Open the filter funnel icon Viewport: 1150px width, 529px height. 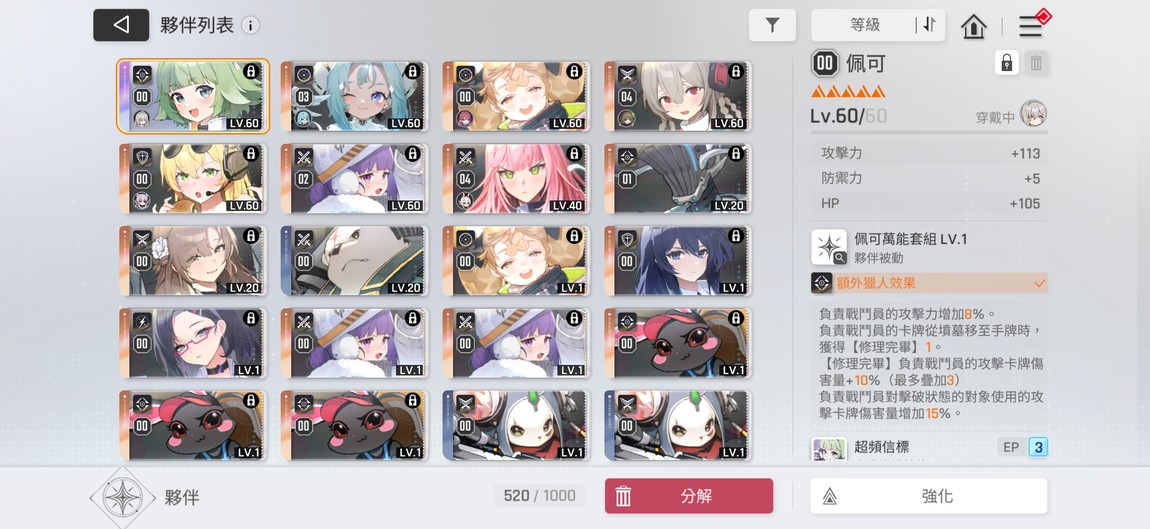[772, 25]
